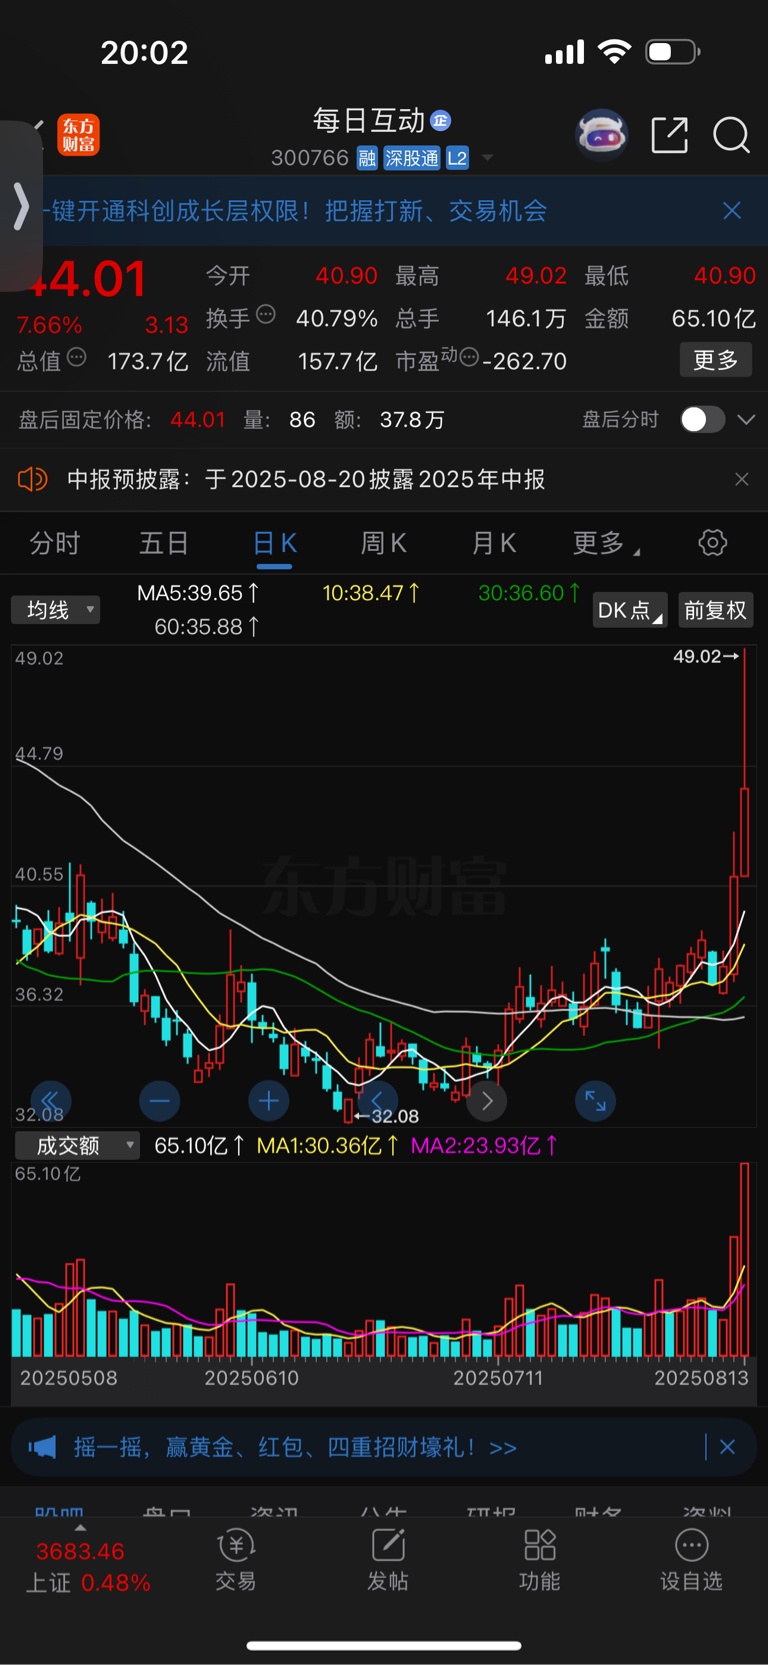Viewport: 768px width, 1665px height.
Task: Open the 功能 functions icon
Action: pos(540,1559)
